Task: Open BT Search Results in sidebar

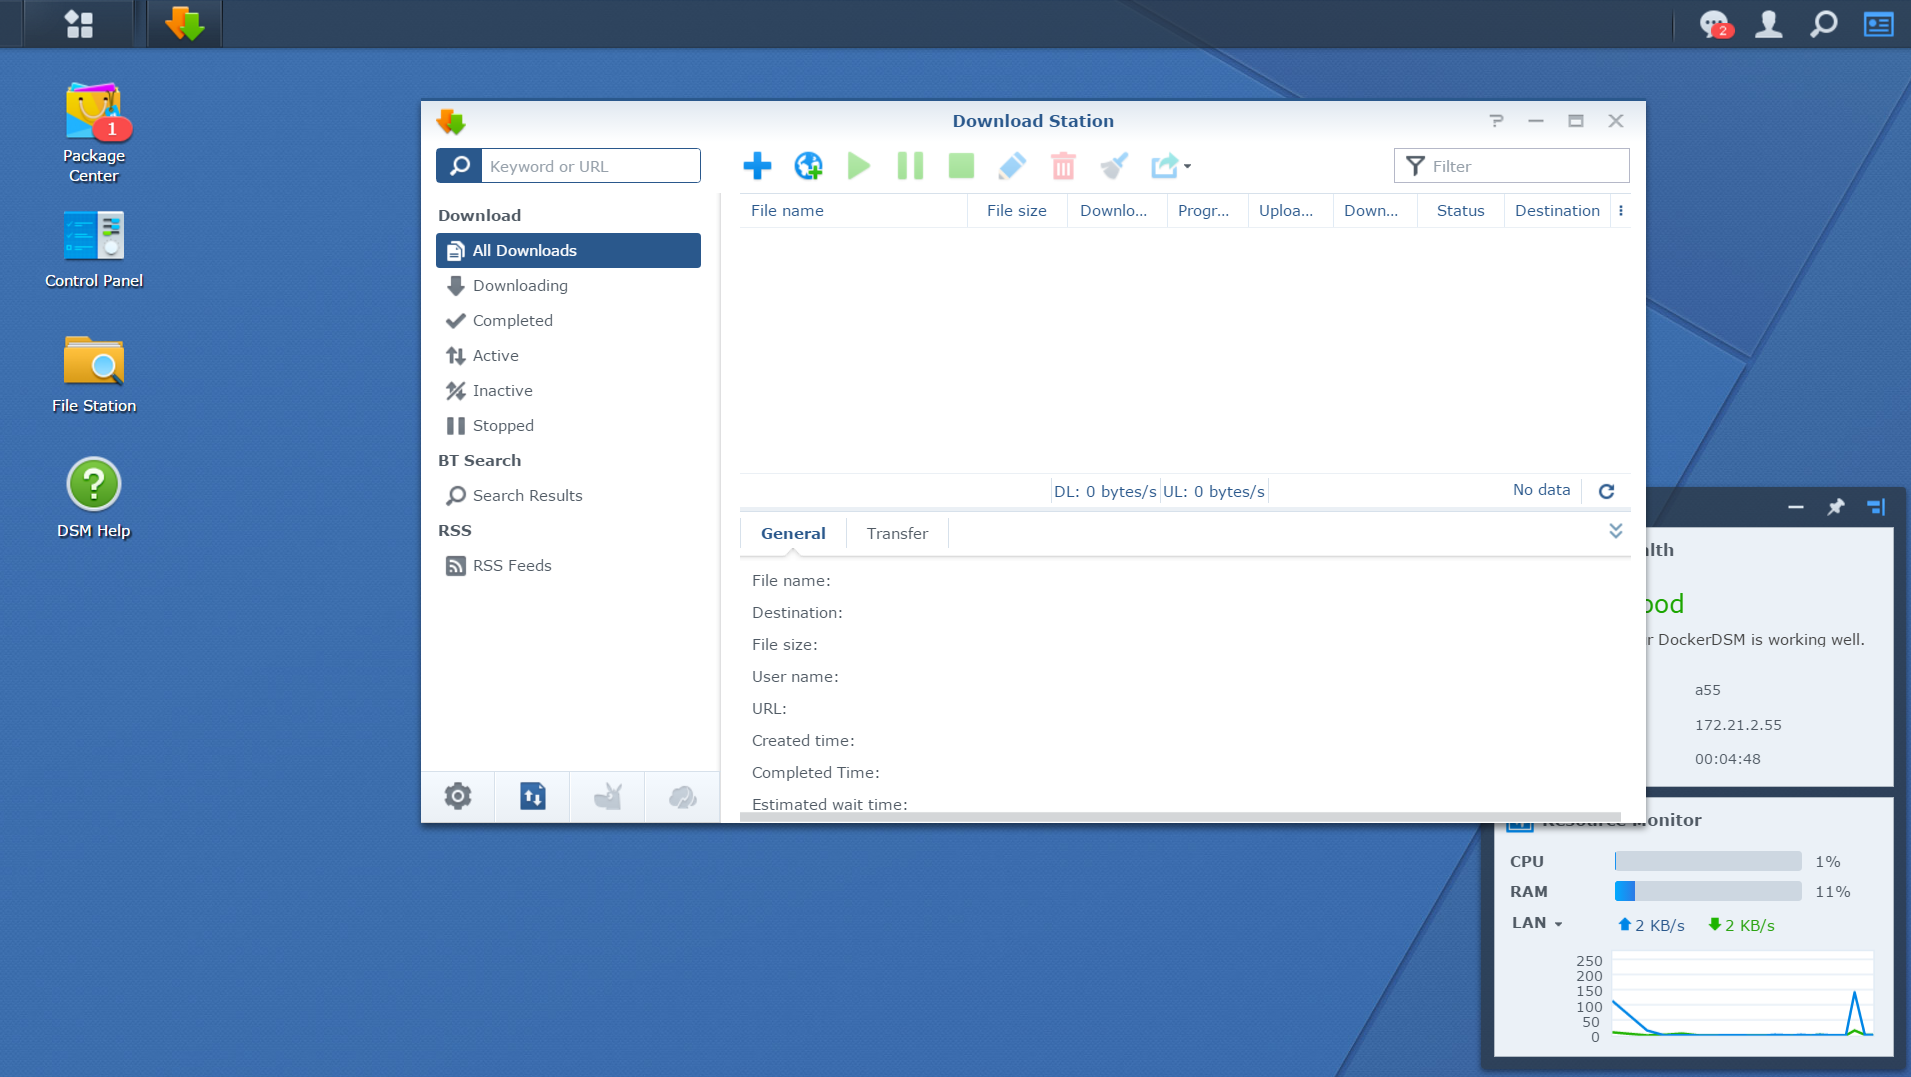Action: coord(568,495)
